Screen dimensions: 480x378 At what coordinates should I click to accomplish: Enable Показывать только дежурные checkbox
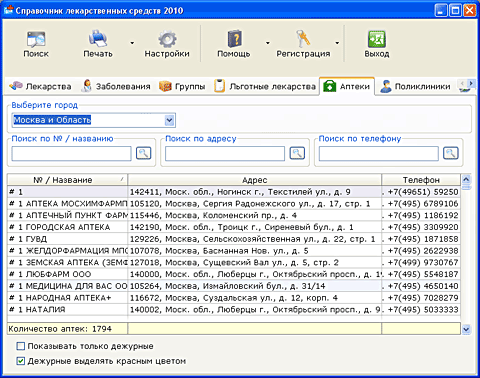pos(21,346)
